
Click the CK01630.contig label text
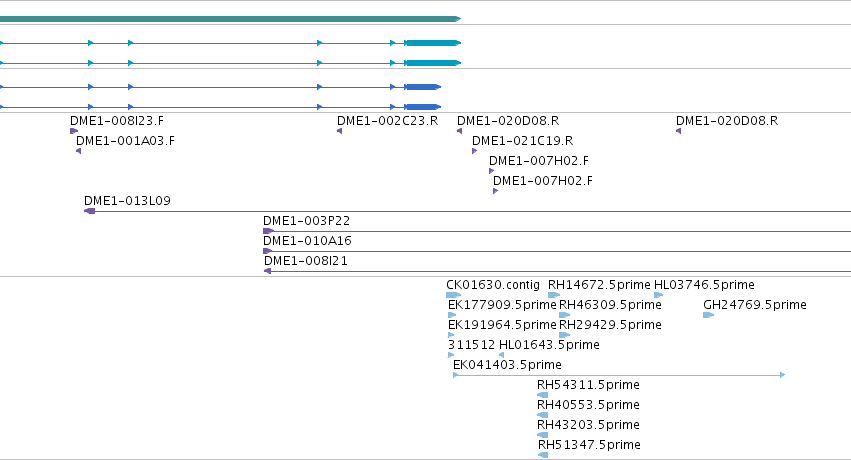coord(493,285)
